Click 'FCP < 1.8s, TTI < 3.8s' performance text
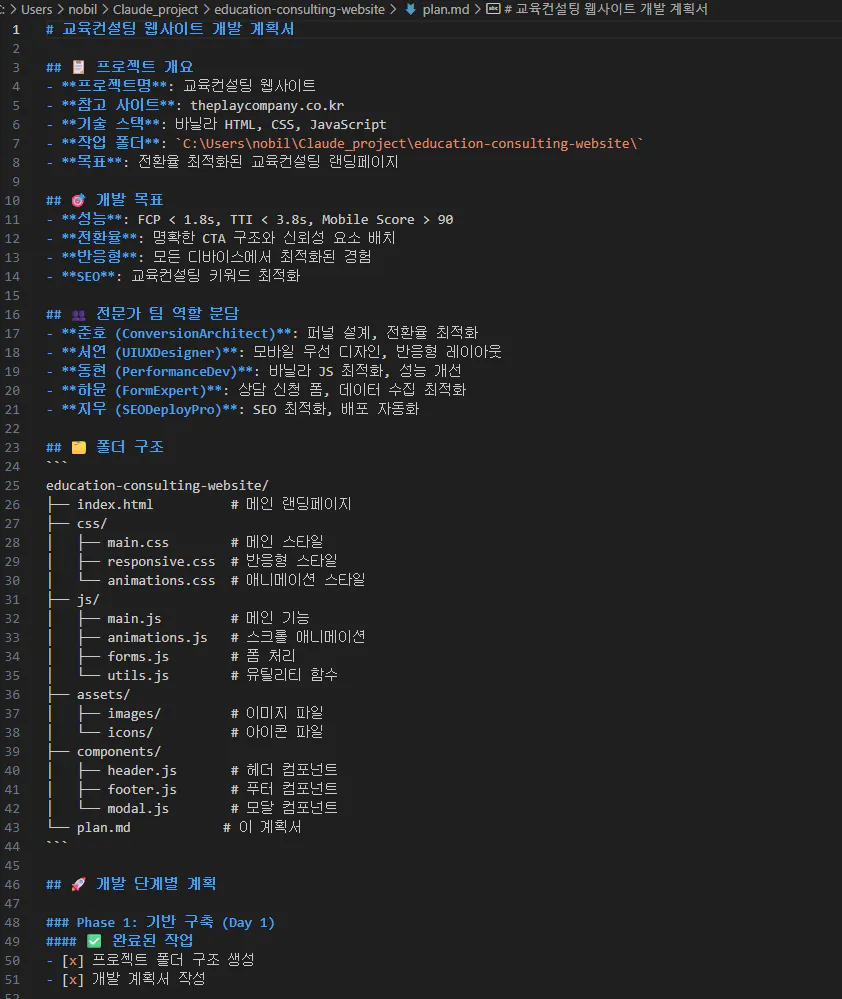The image size is (842, 999). [222, 219]
